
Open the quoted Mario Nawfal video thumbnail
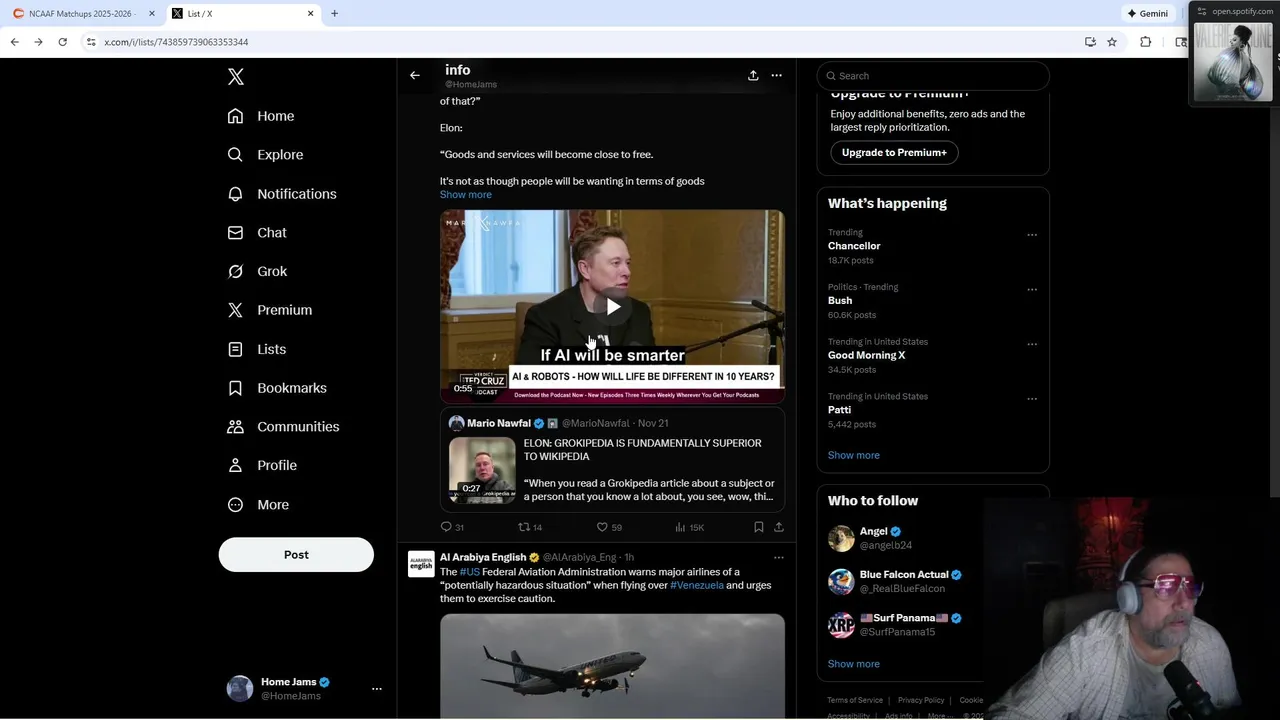482,470
